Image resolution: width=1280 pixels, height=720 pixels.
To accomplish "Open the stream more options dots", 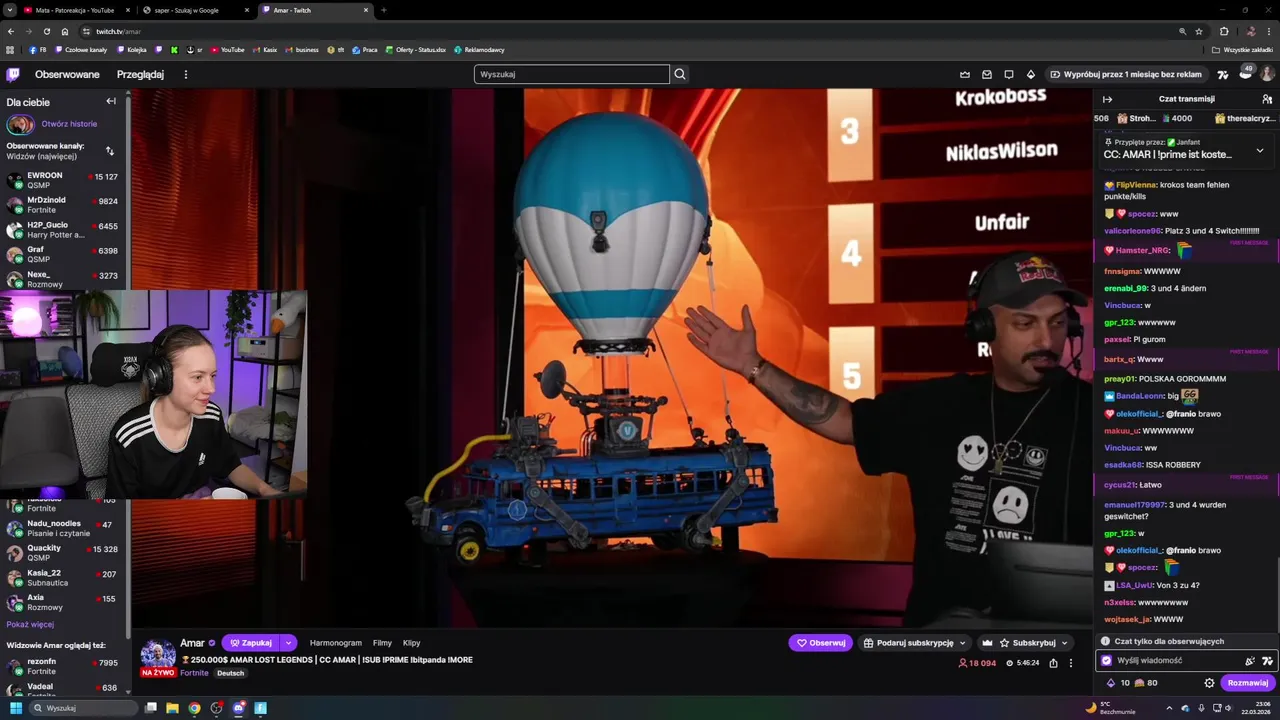I will 1071,663.
